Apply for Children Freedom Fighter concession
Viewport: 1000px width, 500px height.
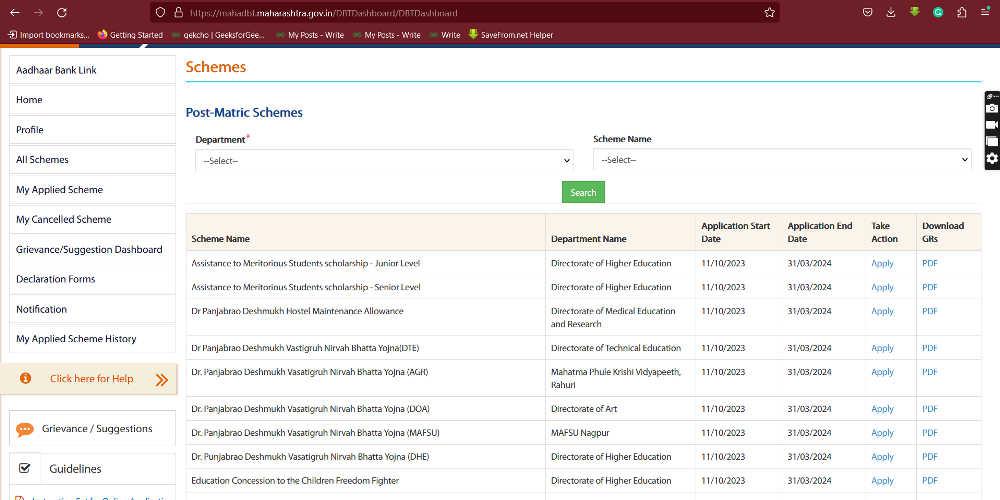coord(882,481)
